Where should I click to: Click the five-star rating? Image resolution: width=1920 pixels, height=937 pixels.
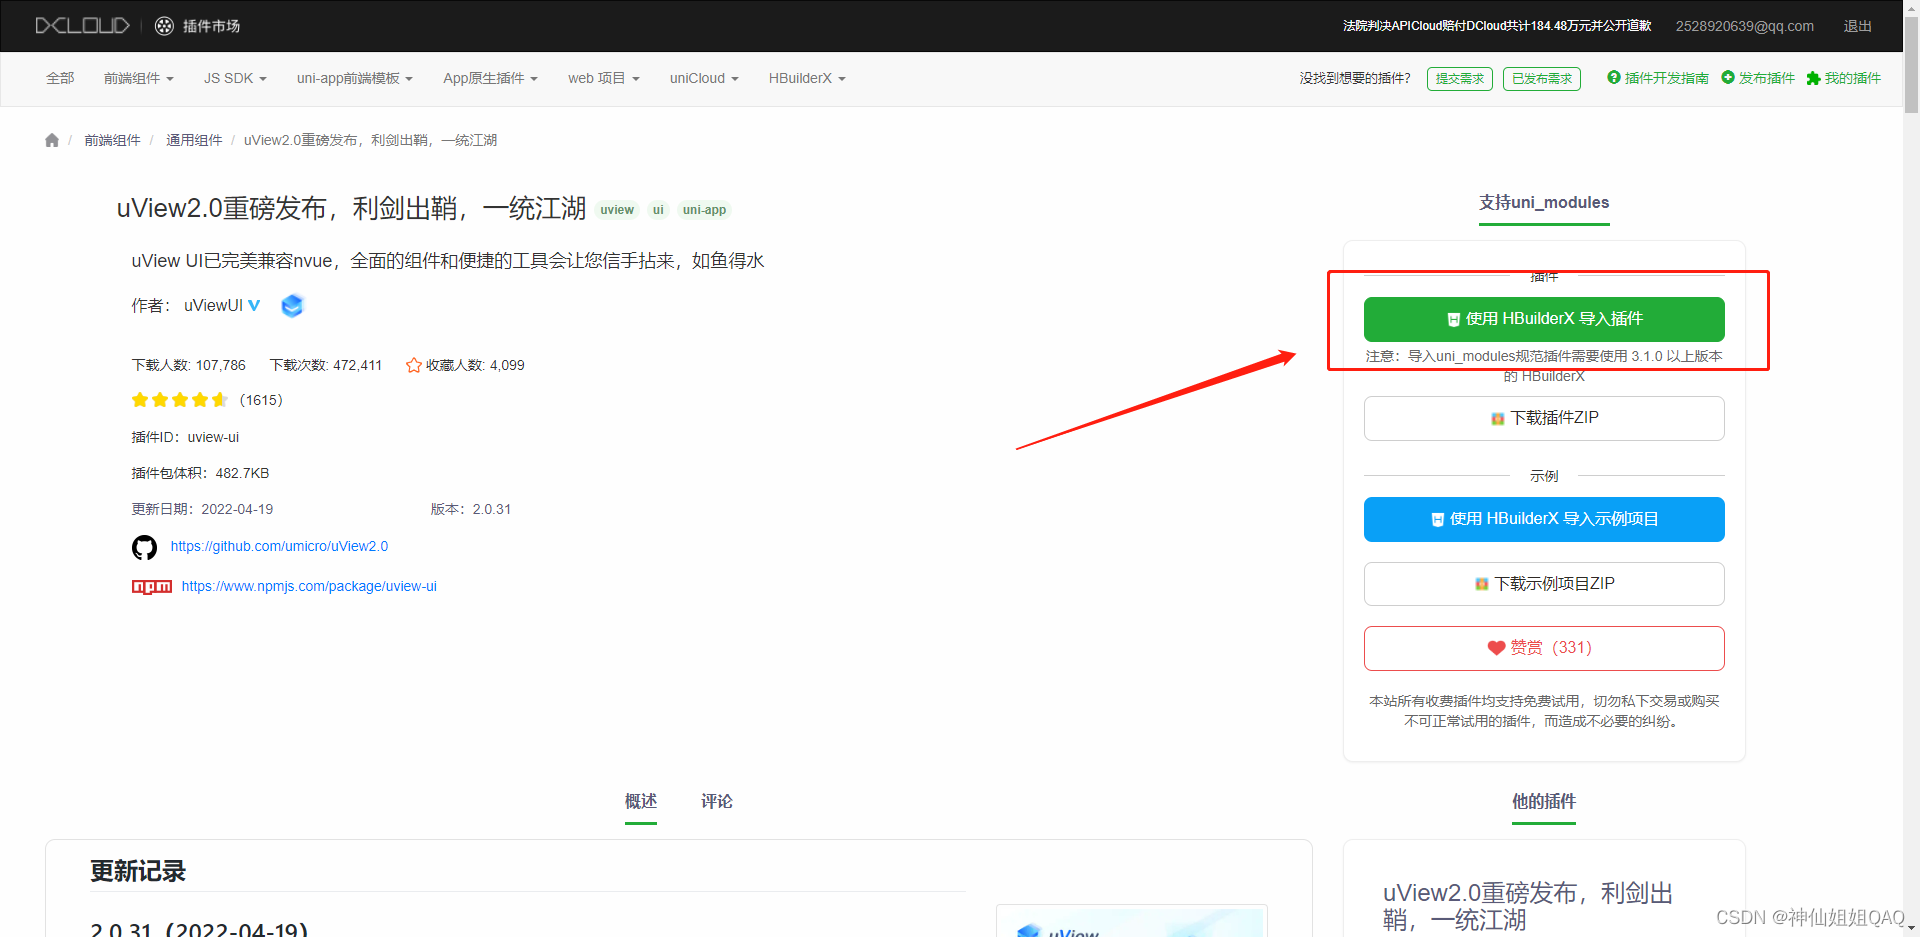(180, 400)
